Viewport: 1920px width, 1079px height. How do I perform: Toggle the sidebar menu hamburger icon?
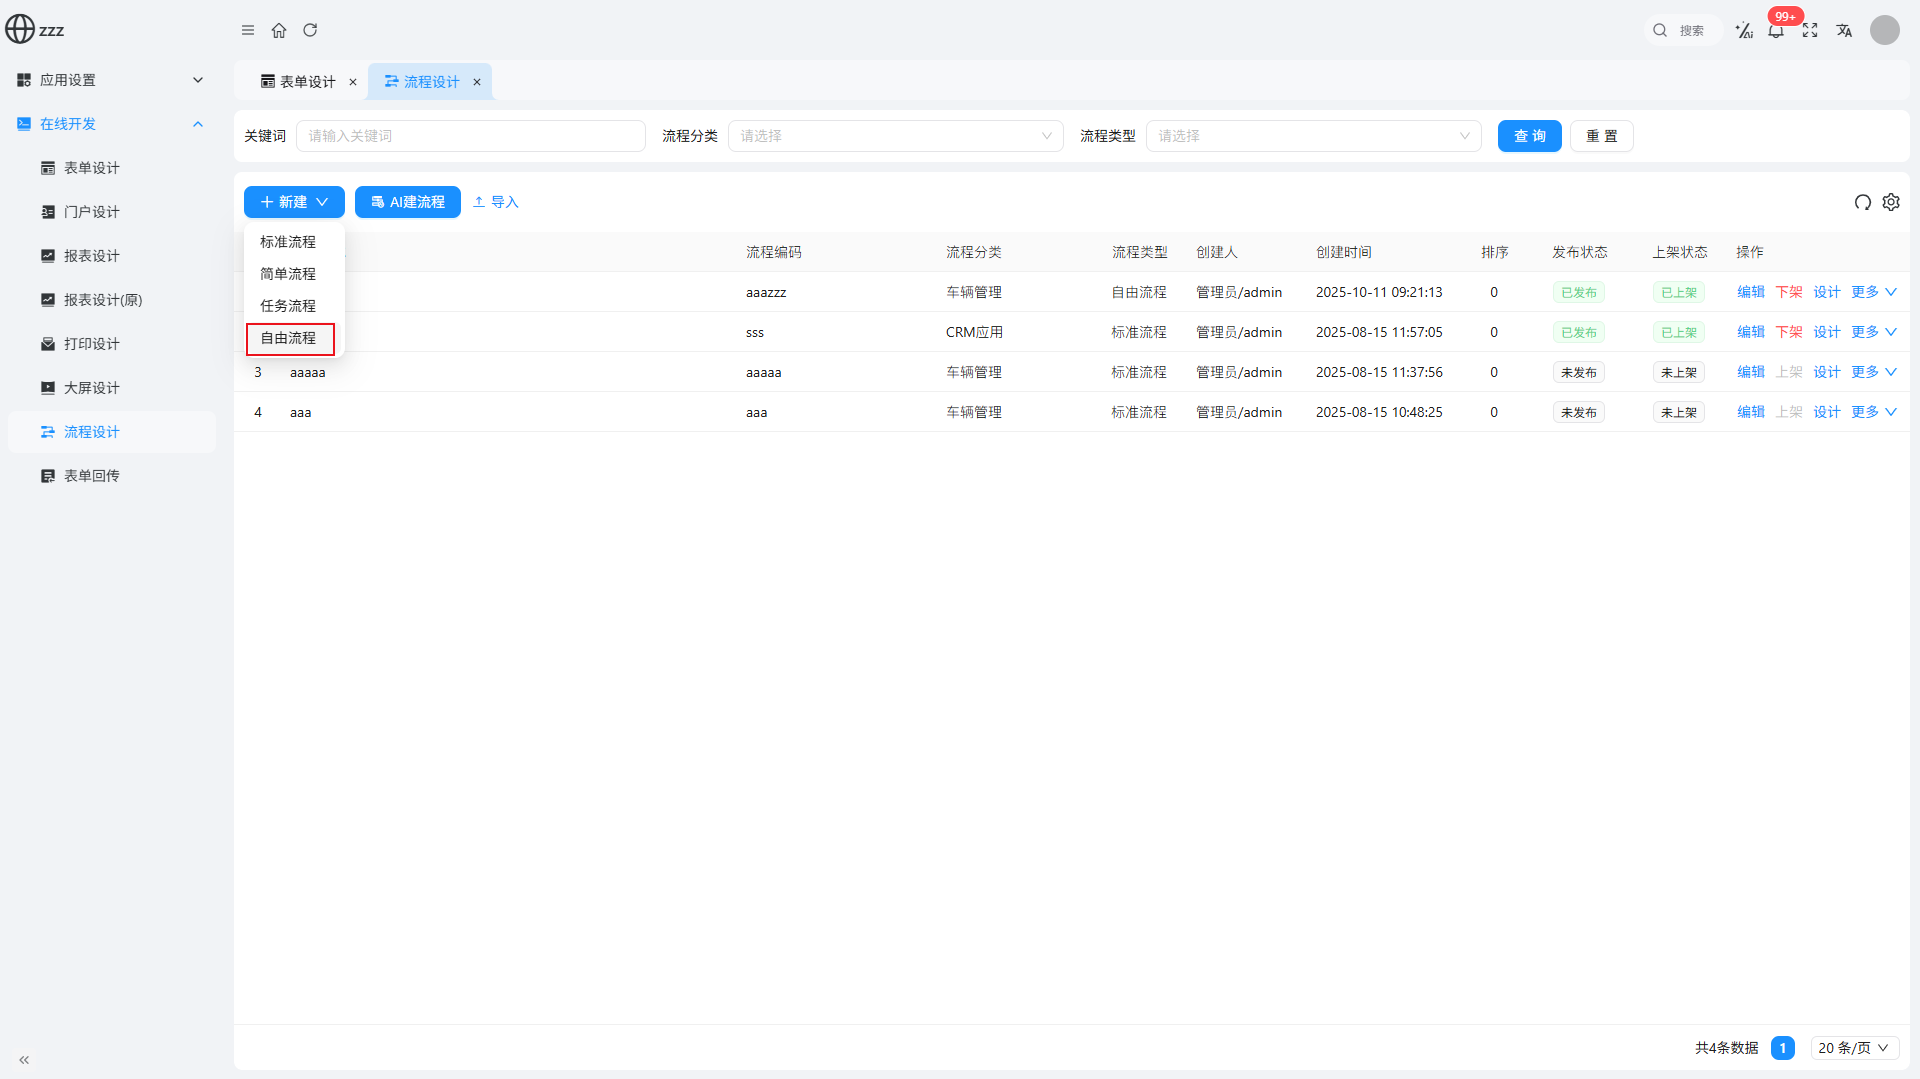tap(248, 30)
